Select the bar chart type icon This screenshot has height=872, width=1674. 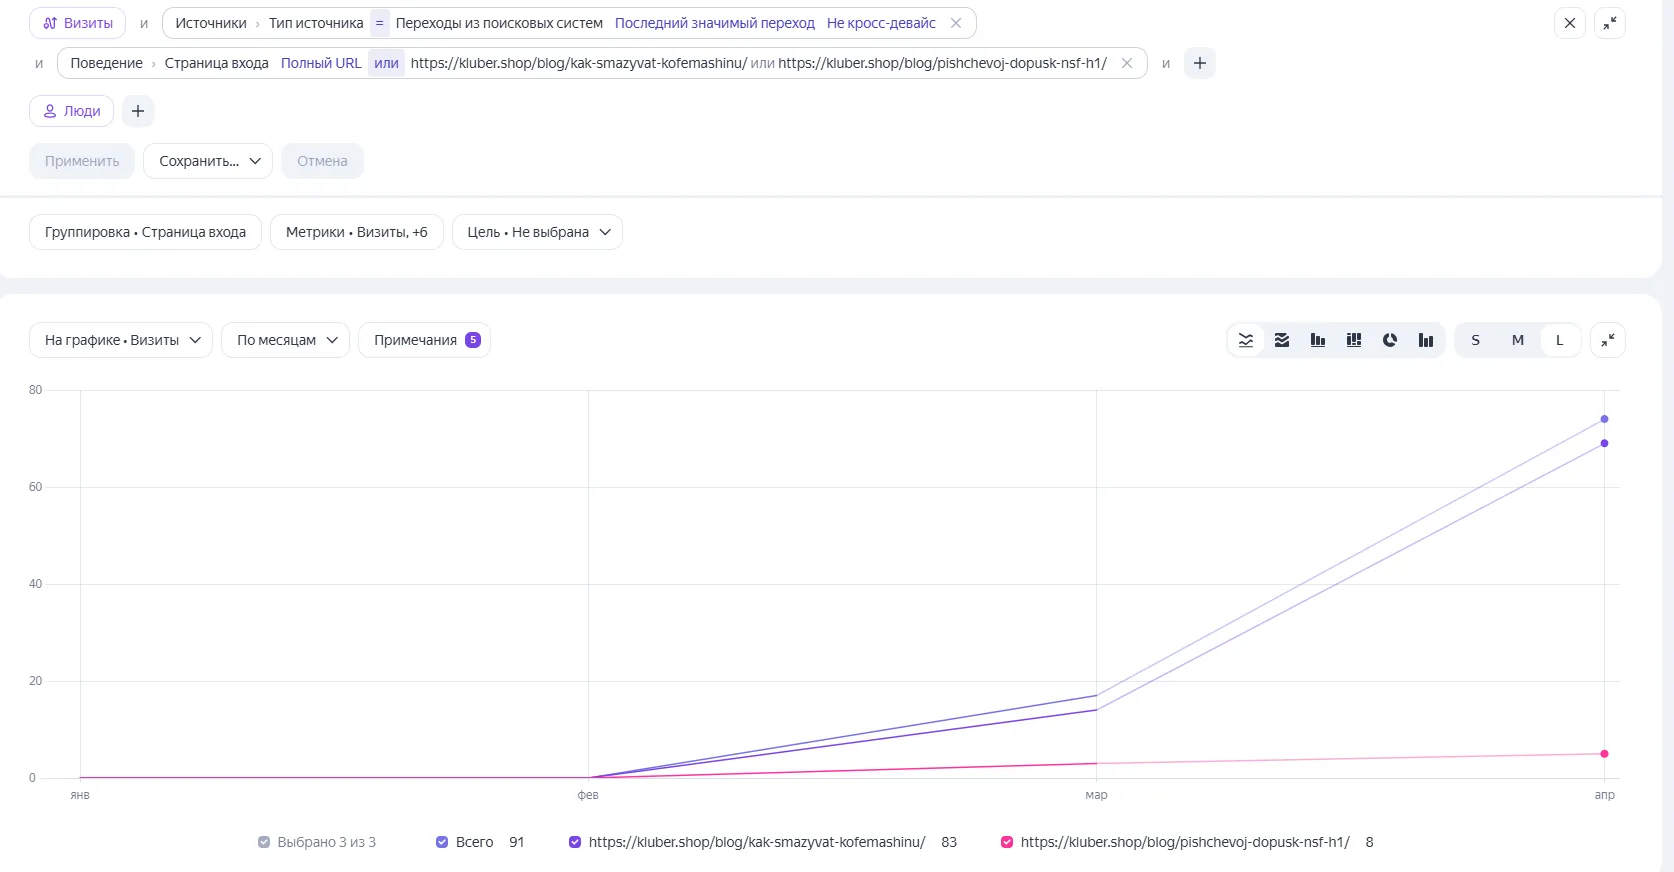1318,340
